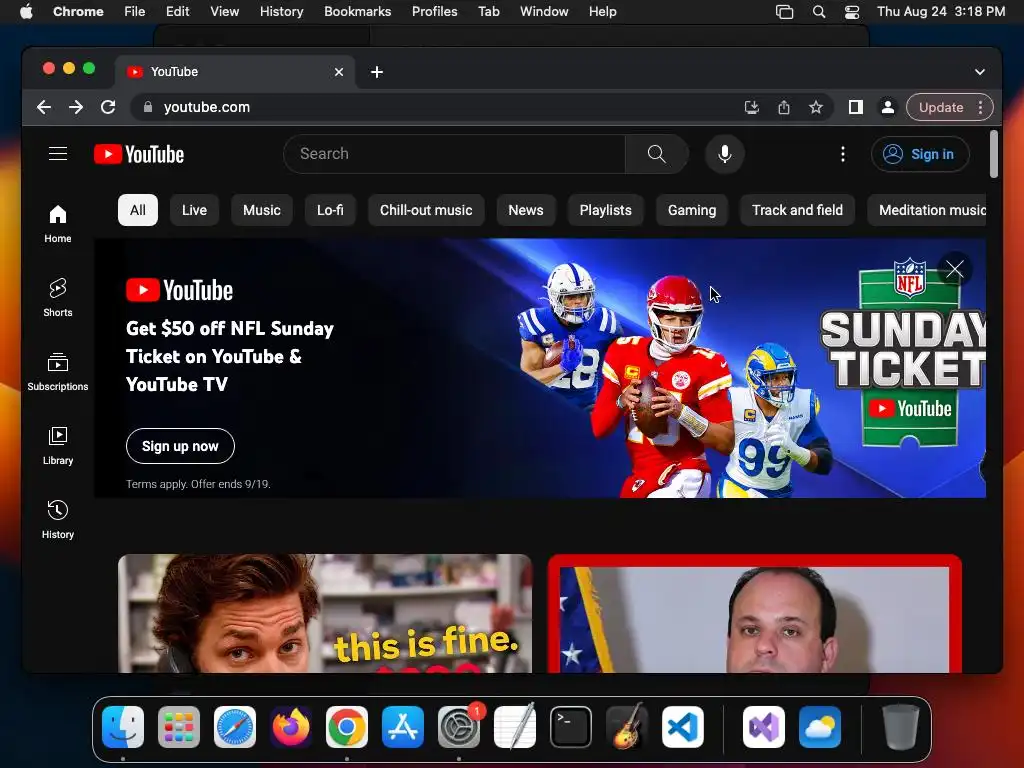This screenshot has height=768, width=1024.
Task: Toggle the Chrome side panel
Action: pyautogui.click(x=856, y=107)
